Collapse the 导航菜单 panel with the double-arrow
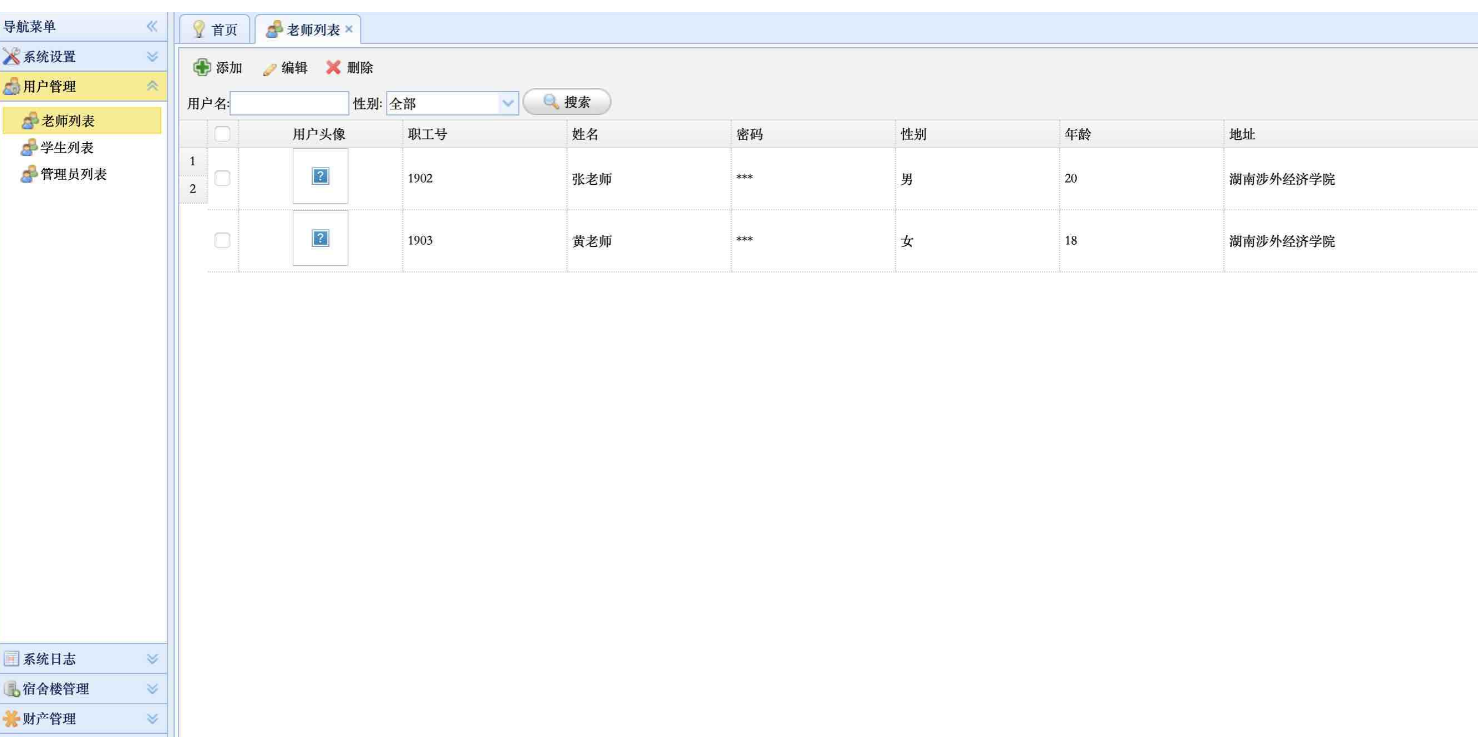1478x737 pixels. tap(152, 26)
